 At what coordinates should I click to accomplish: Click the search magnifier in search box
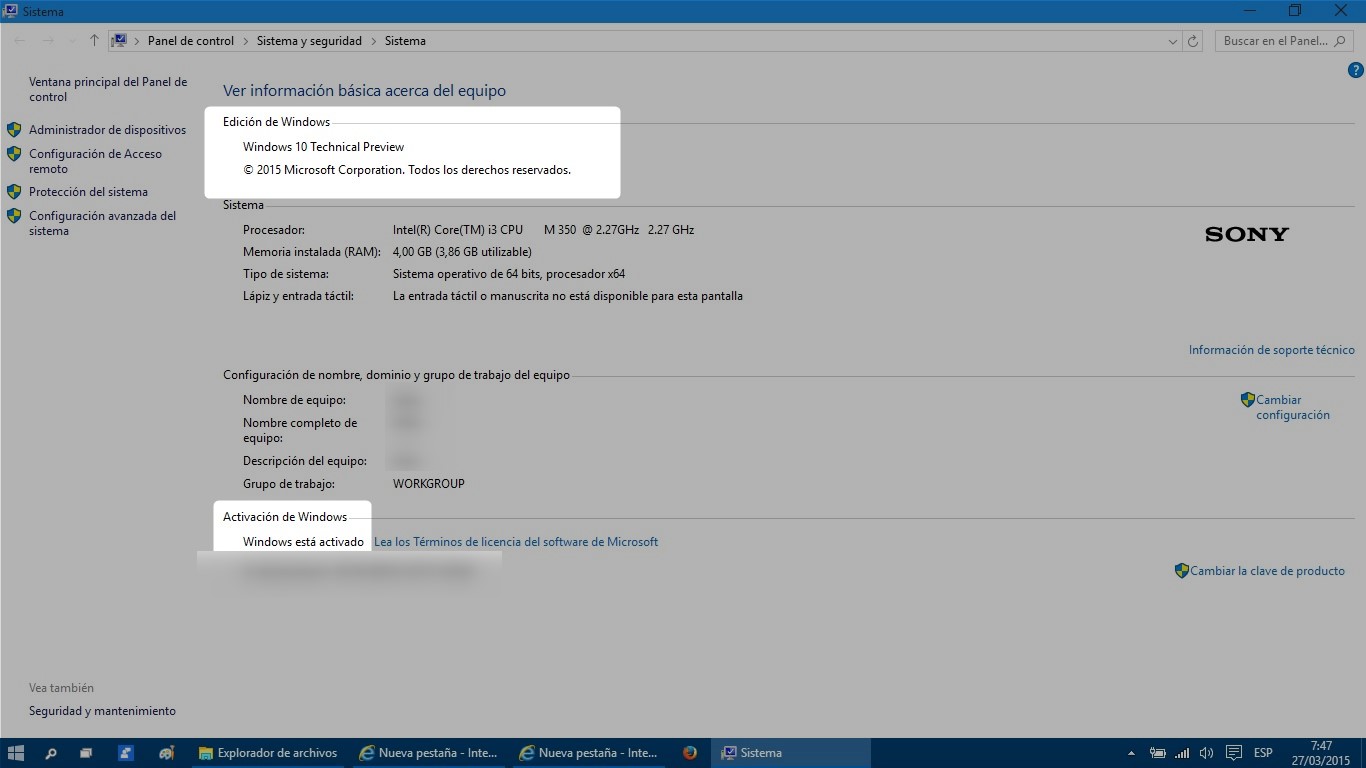point(1342,41)
